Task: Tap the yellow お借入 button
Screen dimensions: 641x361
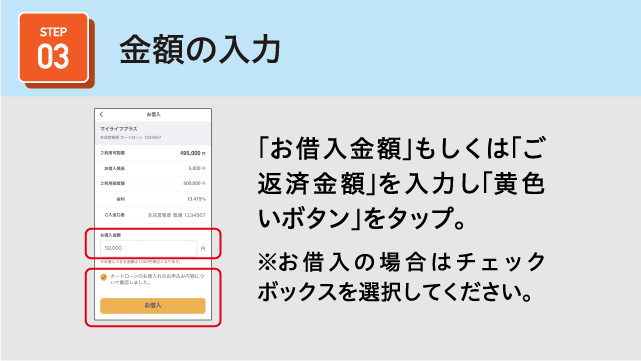Action: click(x=152, y=305)
